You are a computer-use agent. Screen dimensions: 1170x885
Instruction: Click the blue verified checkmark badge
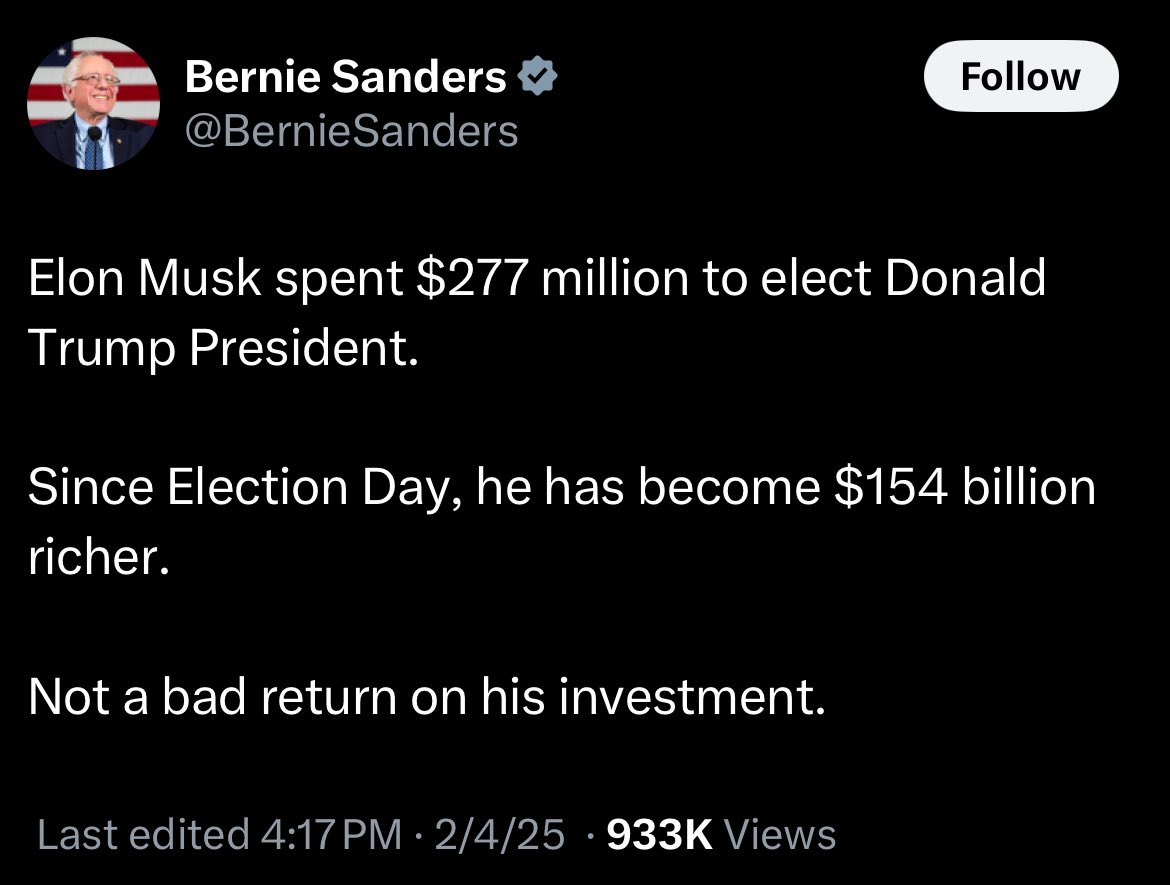[x=537, y=77]
